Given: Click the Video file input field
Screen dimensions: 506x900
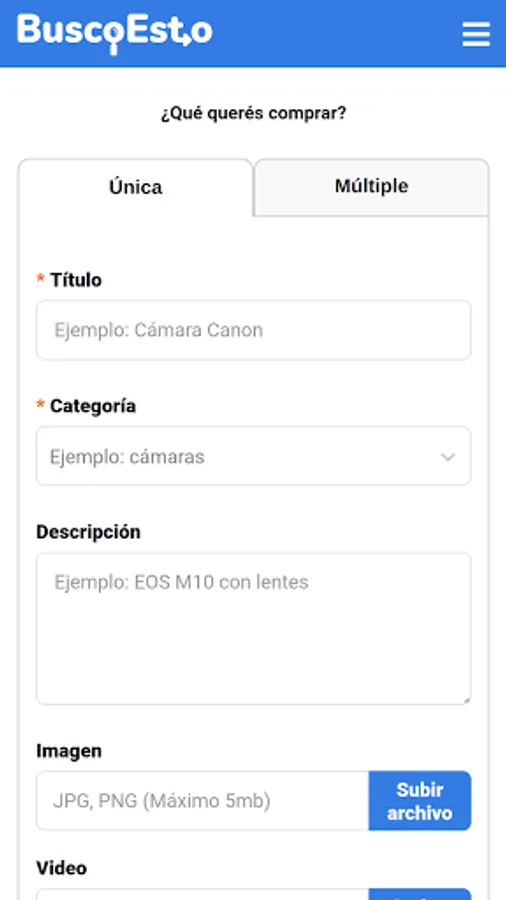Looking at the screenshot, I should click(x=203, y=894).
